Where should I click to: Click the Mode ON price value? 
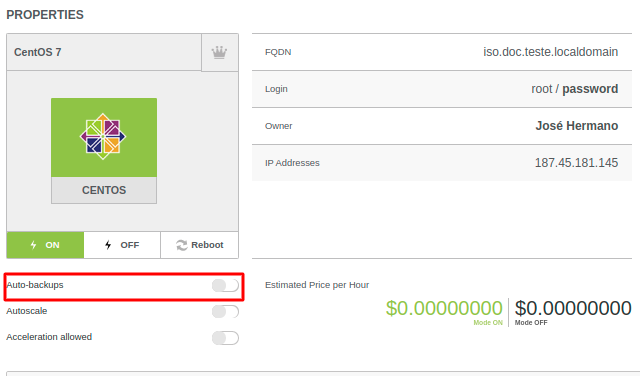pyautogui.click(x=444, y=308)
